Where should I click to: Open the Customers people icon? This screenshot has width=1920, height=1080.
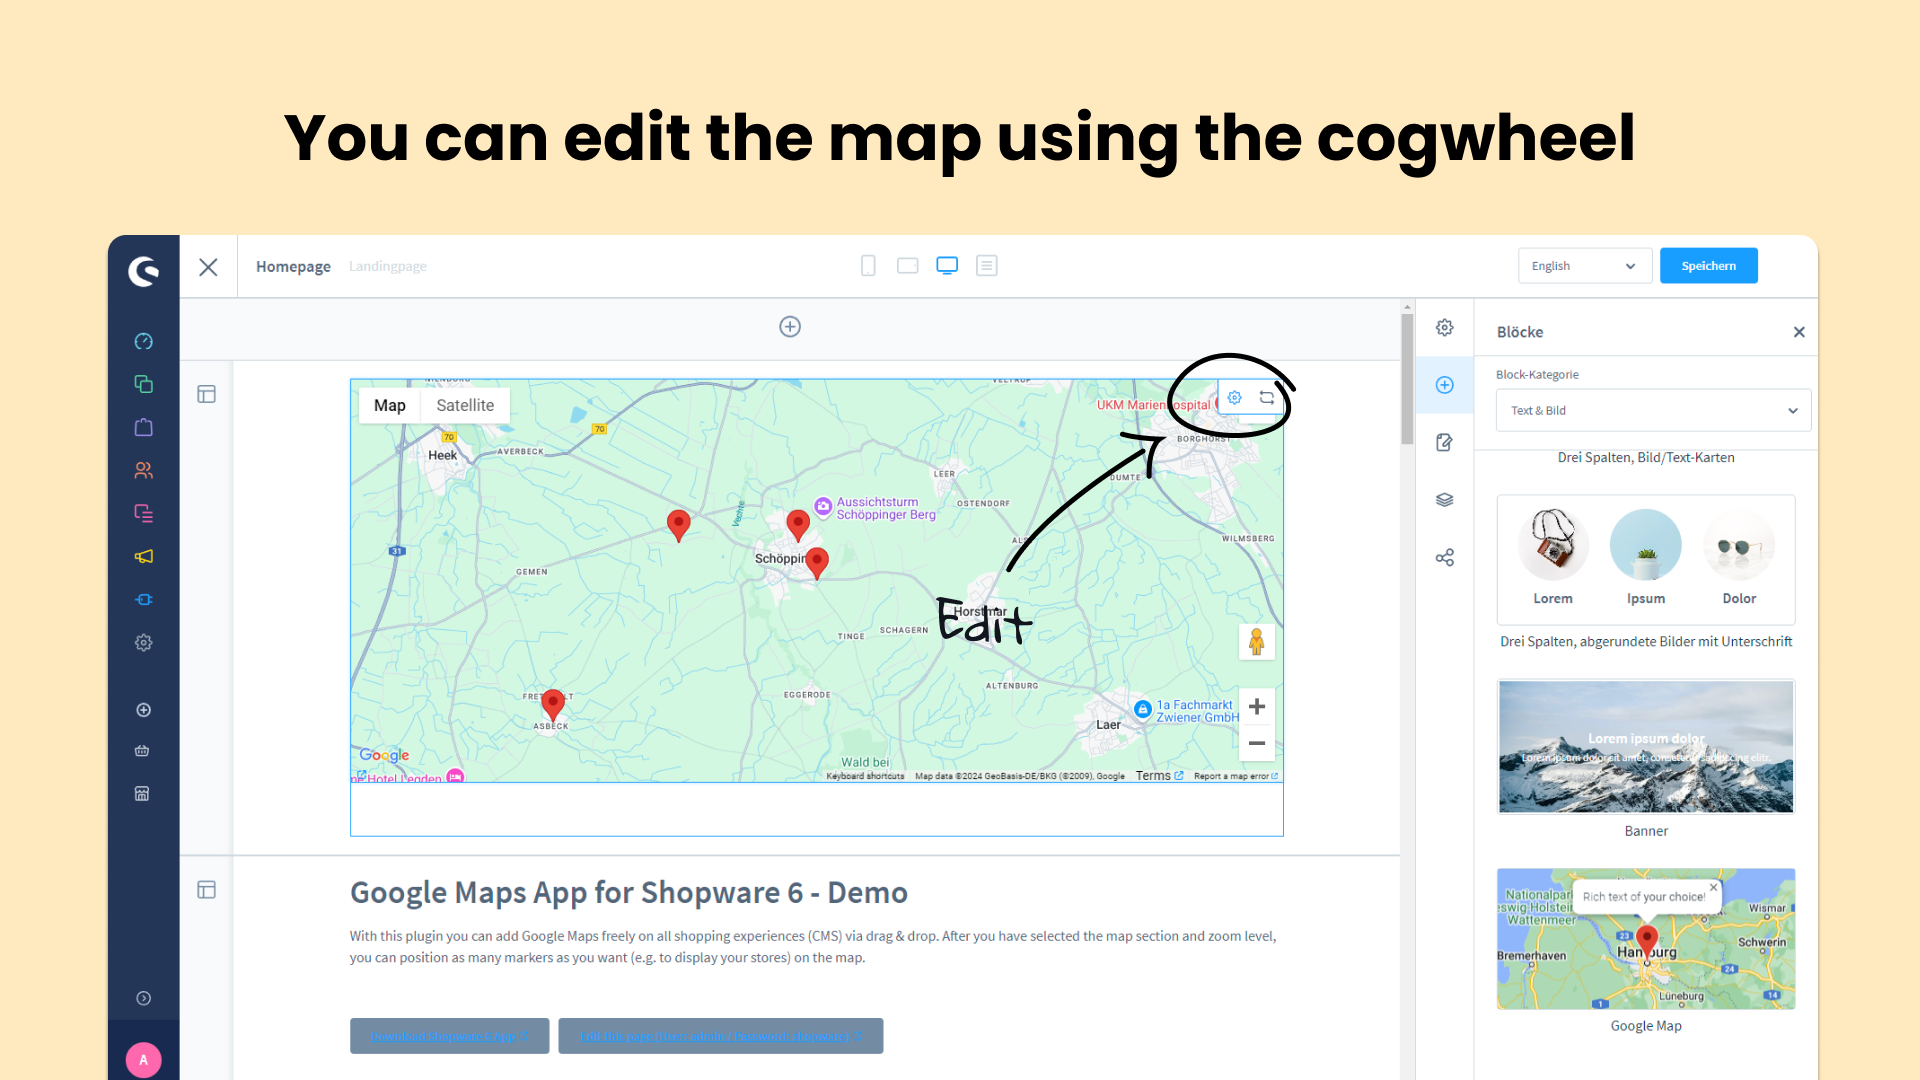(143, 470)
